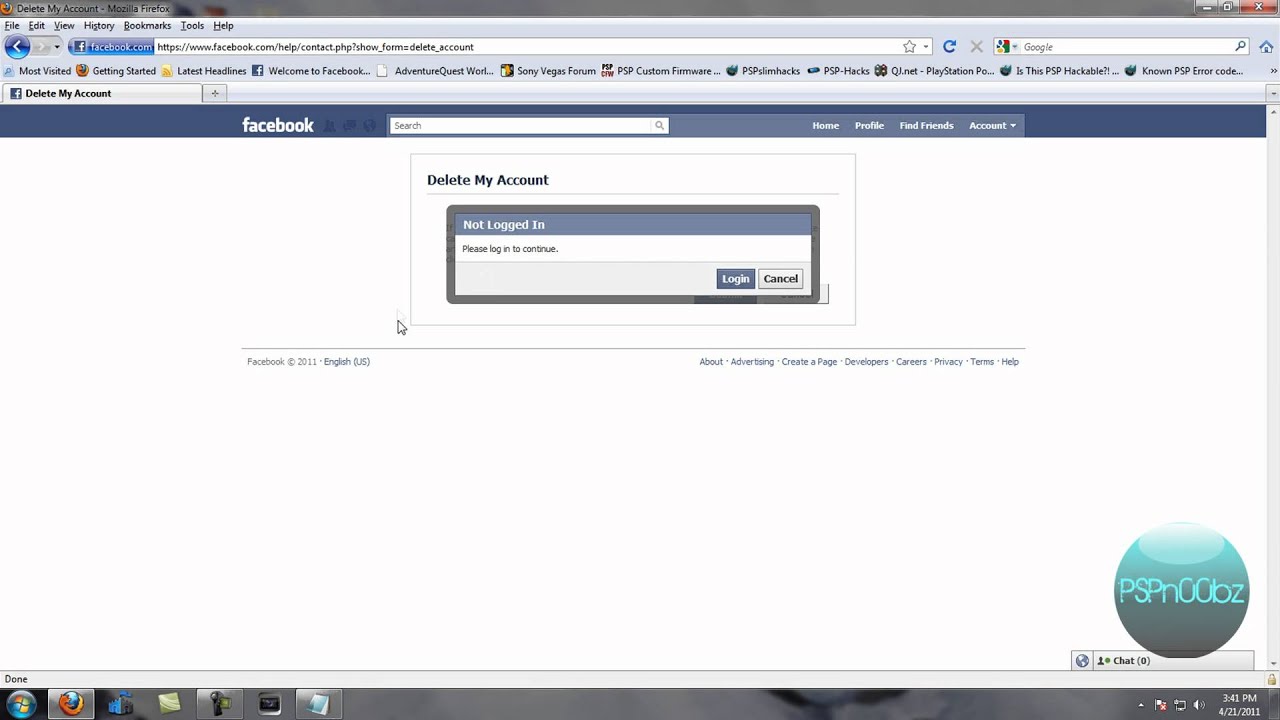Open the Advertising footer link
Image resolution: width=1280 pixels, height=720 pixels.
click(752, 362)
